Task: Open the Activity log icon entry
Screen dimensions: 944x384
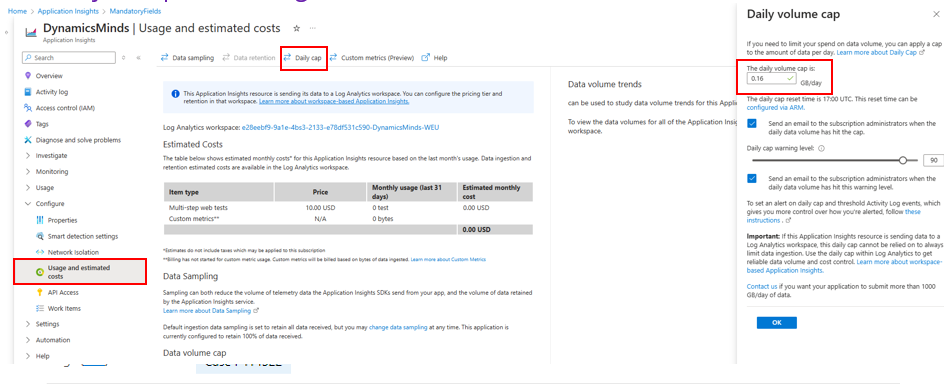Action: tap(27, 92)
